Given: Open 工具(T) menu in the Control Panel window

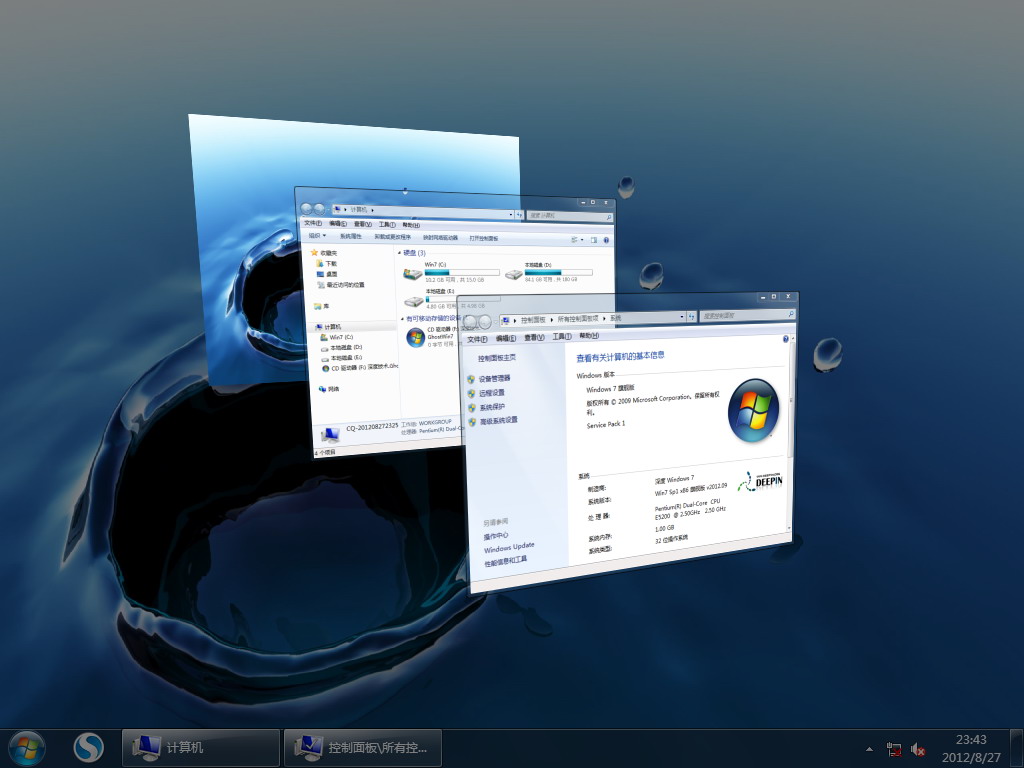Looking at the screenshot, I should coord(562,336).
